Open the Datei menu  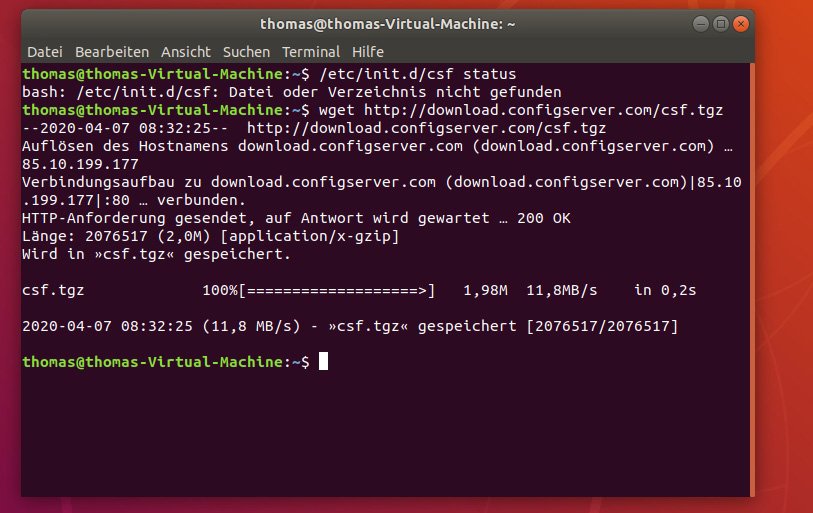(x=43, y=51)
